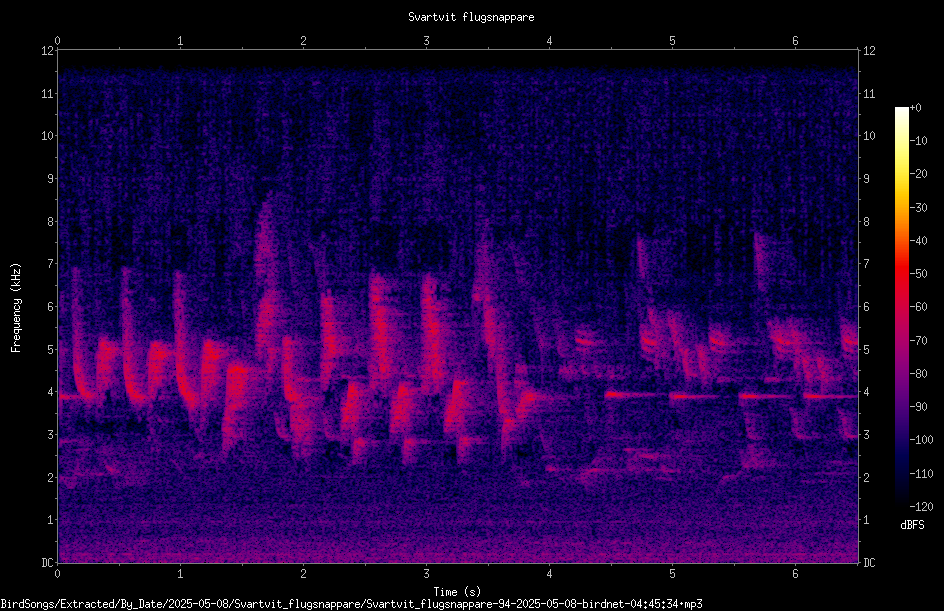
Task: Click the '-60' label on the color scale
Action: (918, 307)
